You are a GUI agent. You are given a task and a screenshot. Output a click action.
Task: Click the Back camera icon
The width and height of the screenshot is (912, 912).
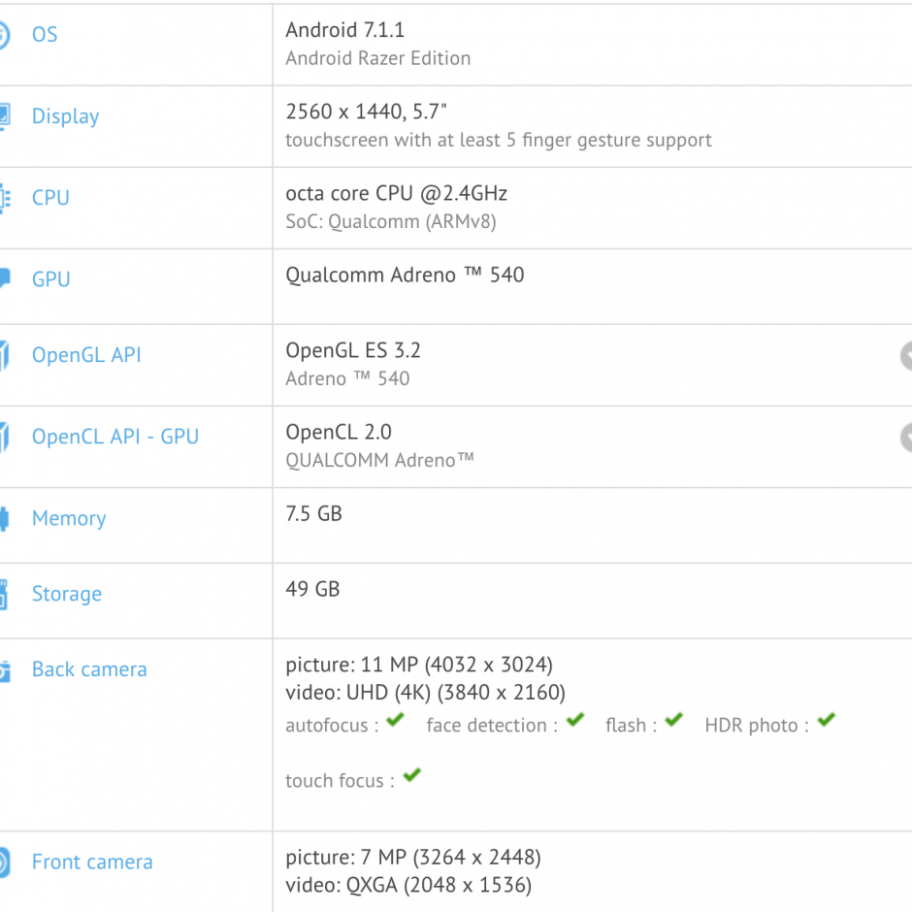click(x=4, y=670)
